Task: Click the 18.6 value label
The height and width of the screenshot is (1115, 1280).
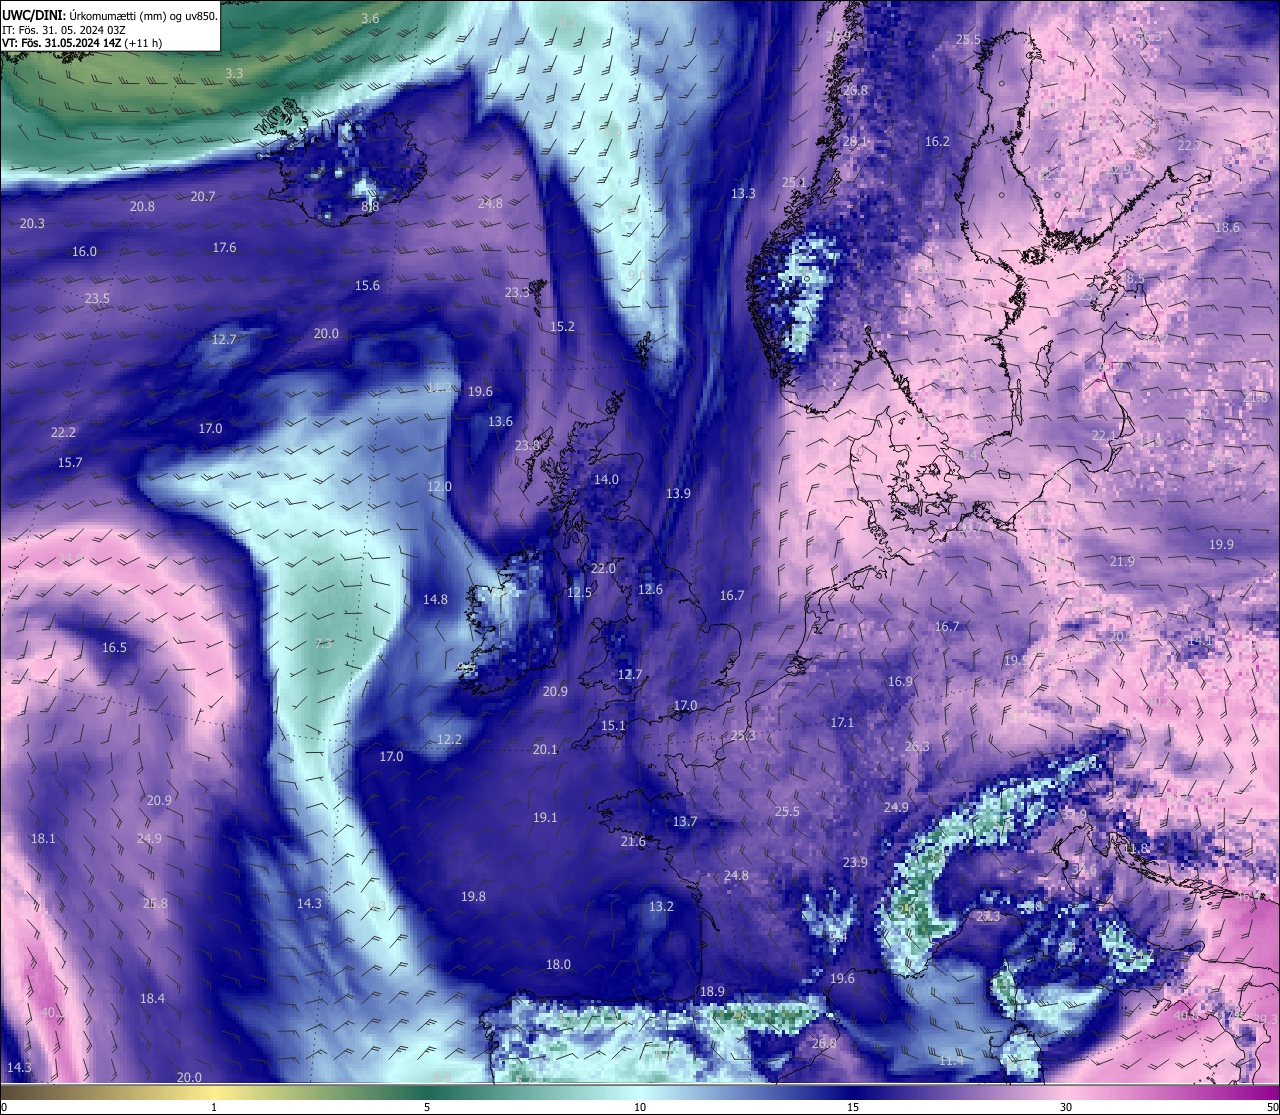Action: [x=1226, y=227]
